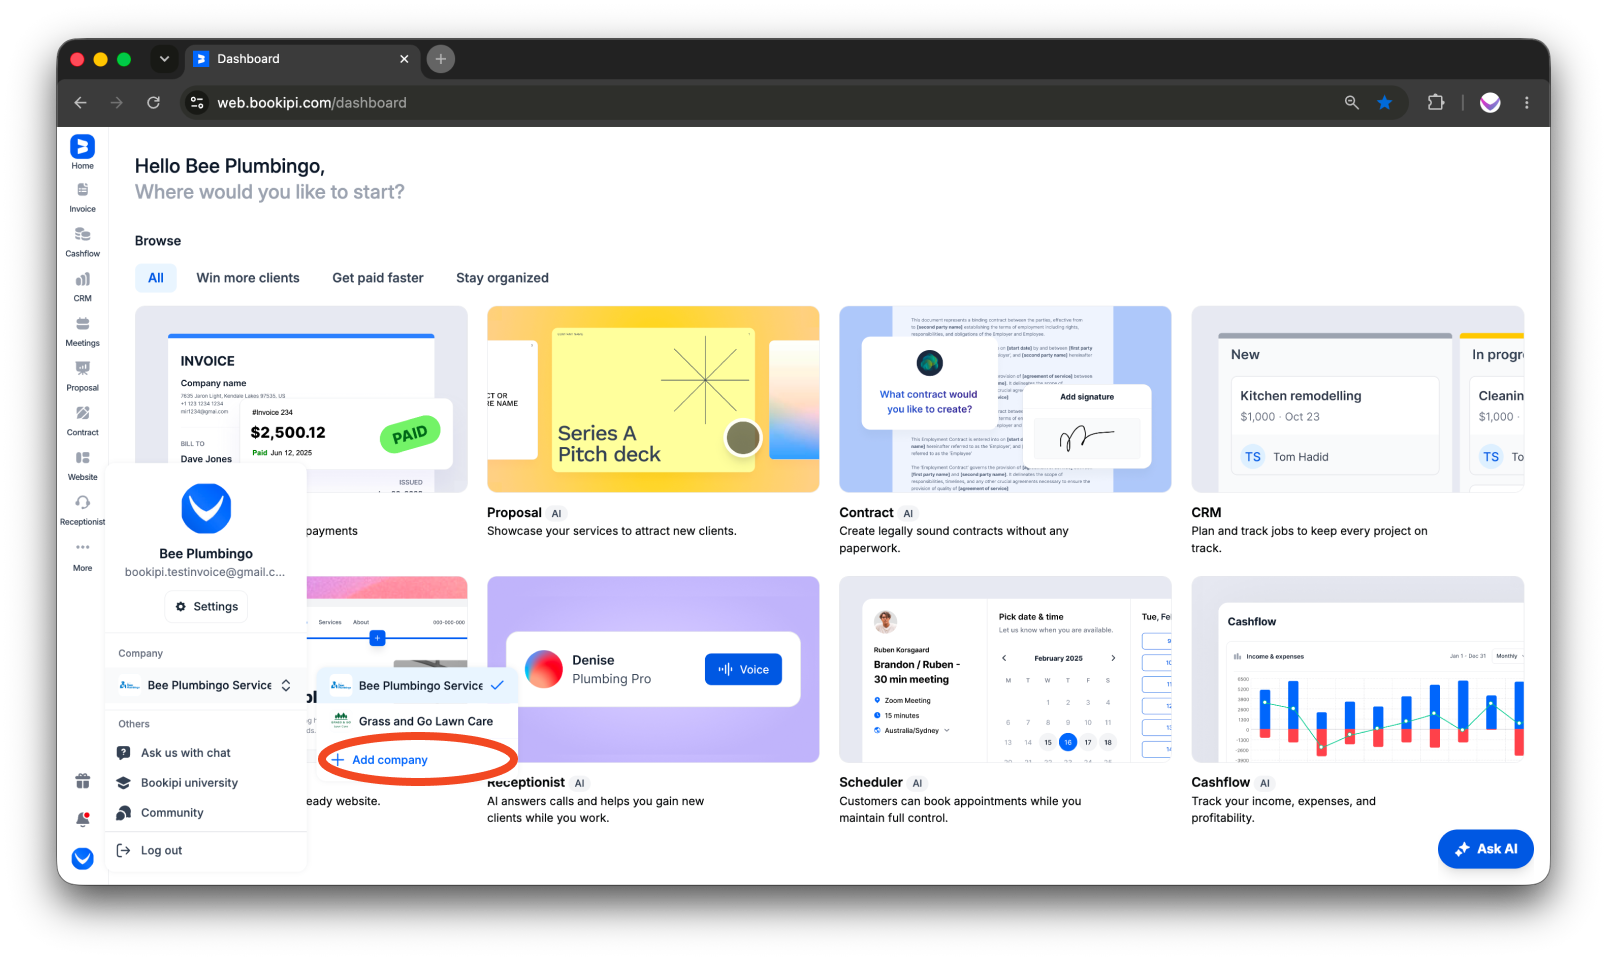View site information for web.bookipi.com
Viewport: 1608px width, 960px height.
coord(197,102)
